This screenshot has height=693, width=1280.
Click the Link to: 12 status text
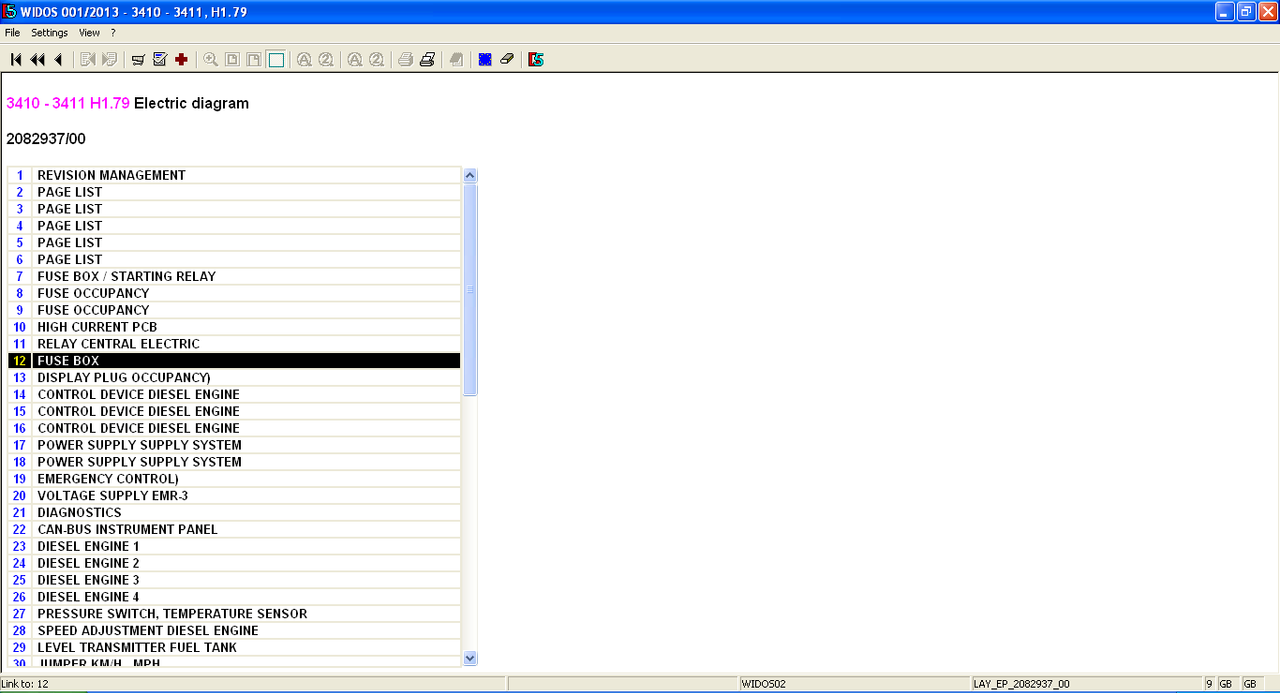click(24, 684)
